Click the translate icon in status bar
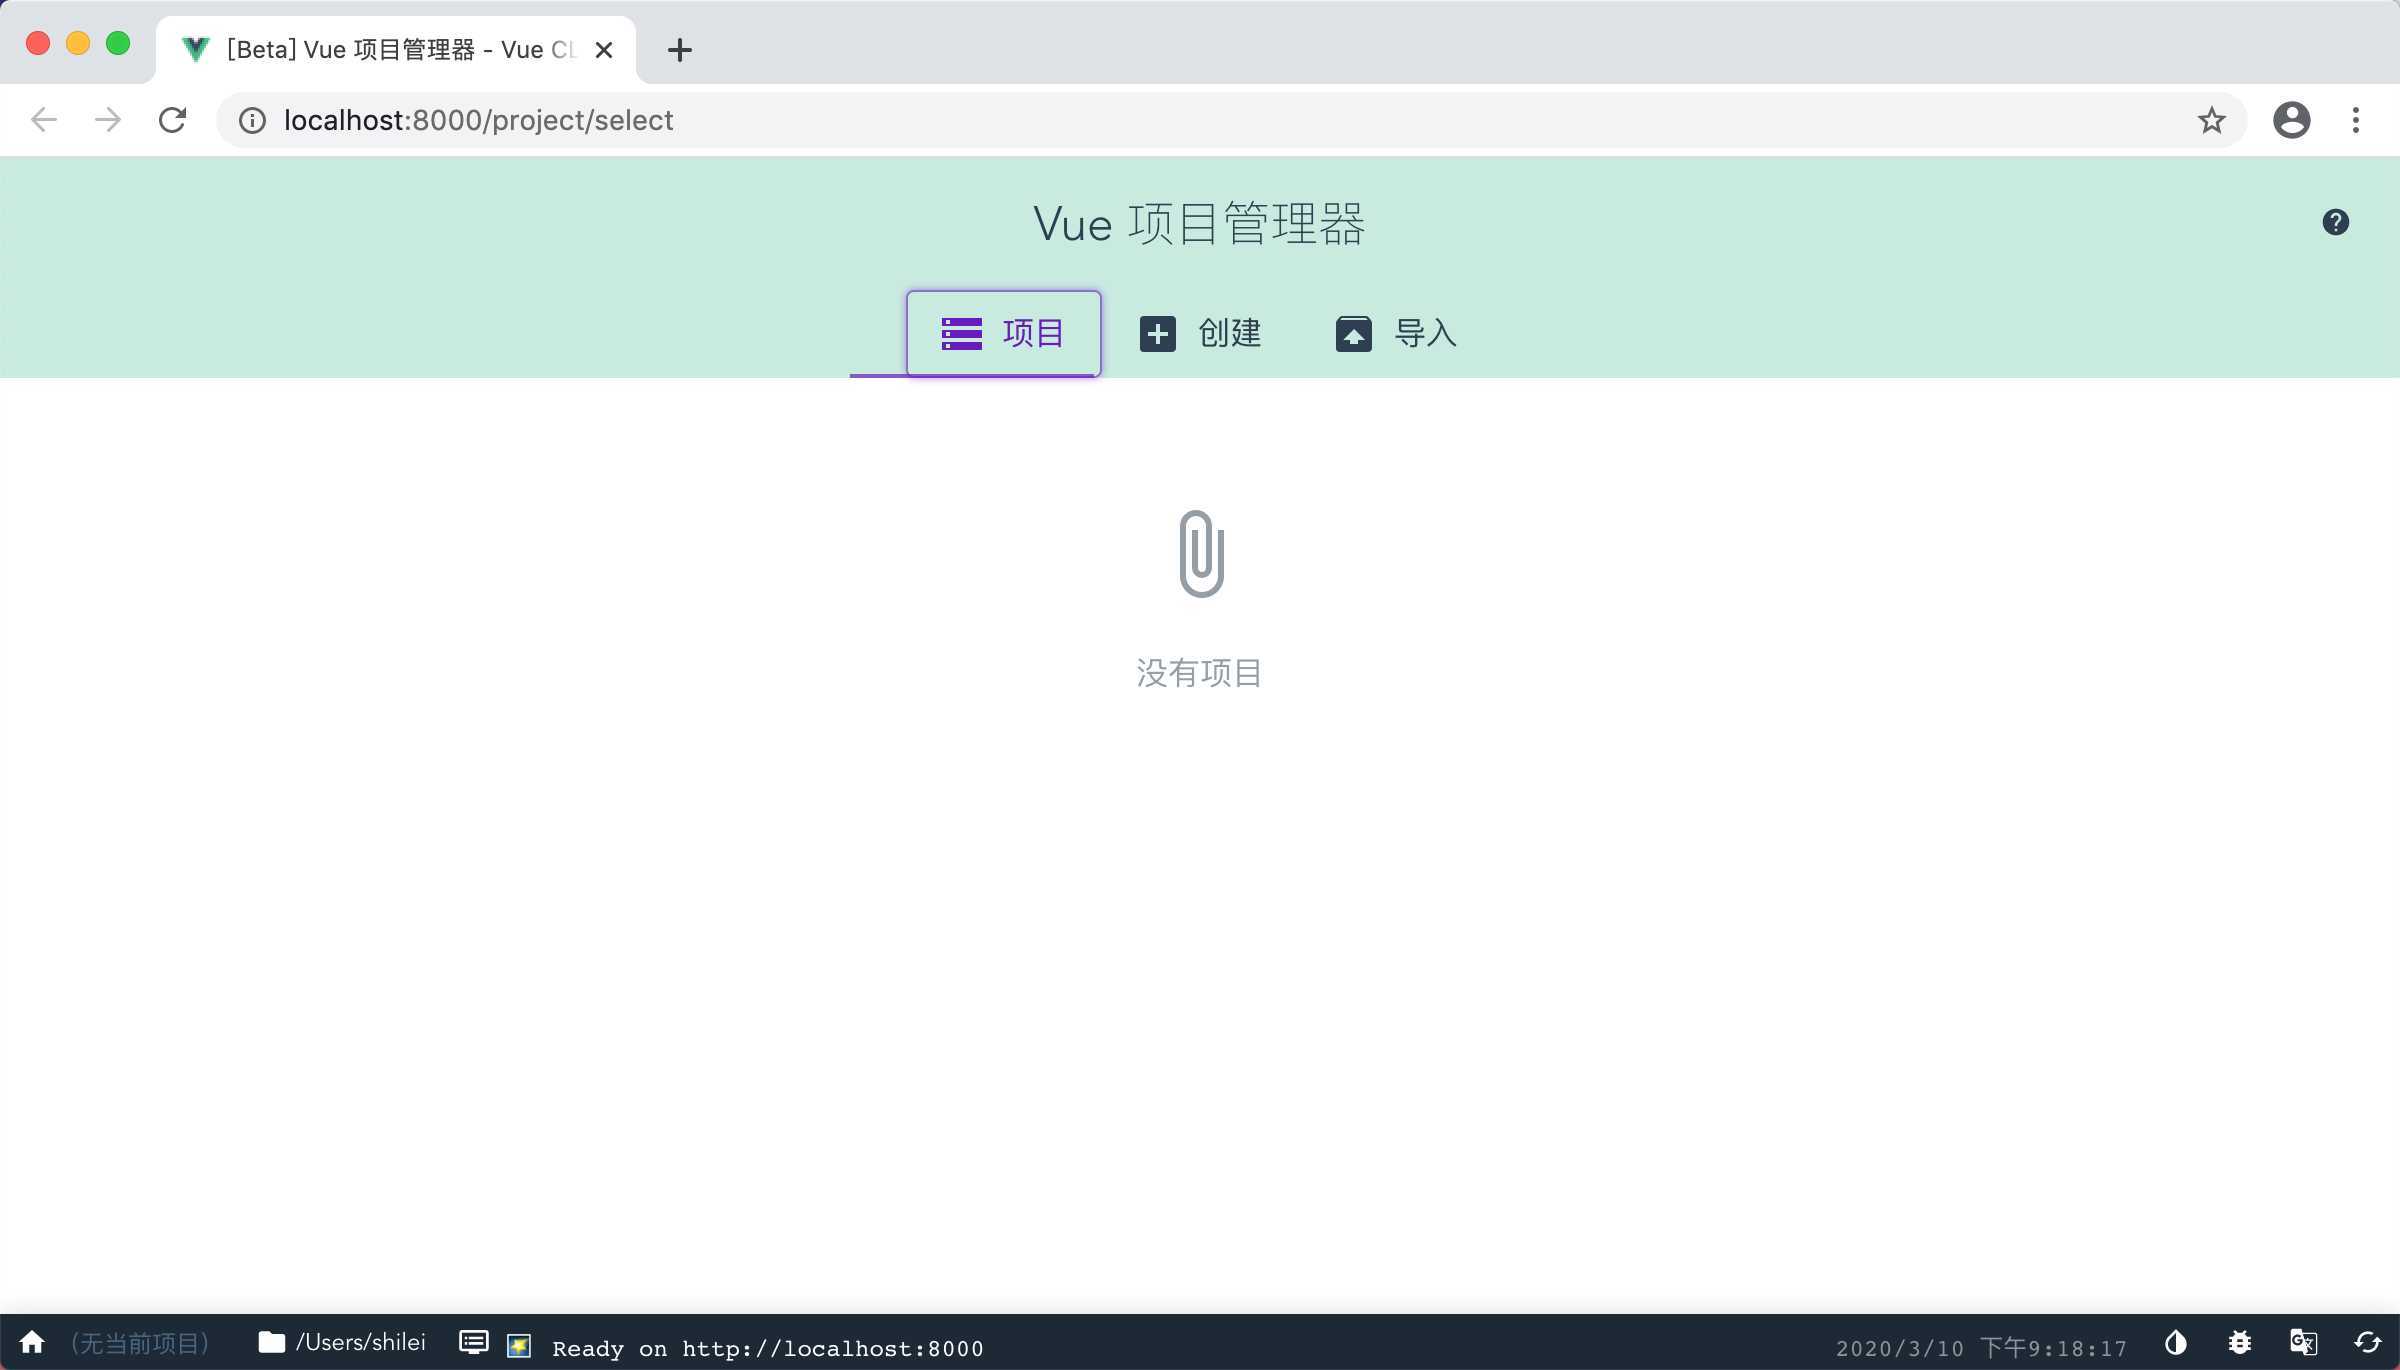This screenshot has height=1370, width=2400. coord(2303,1342)
